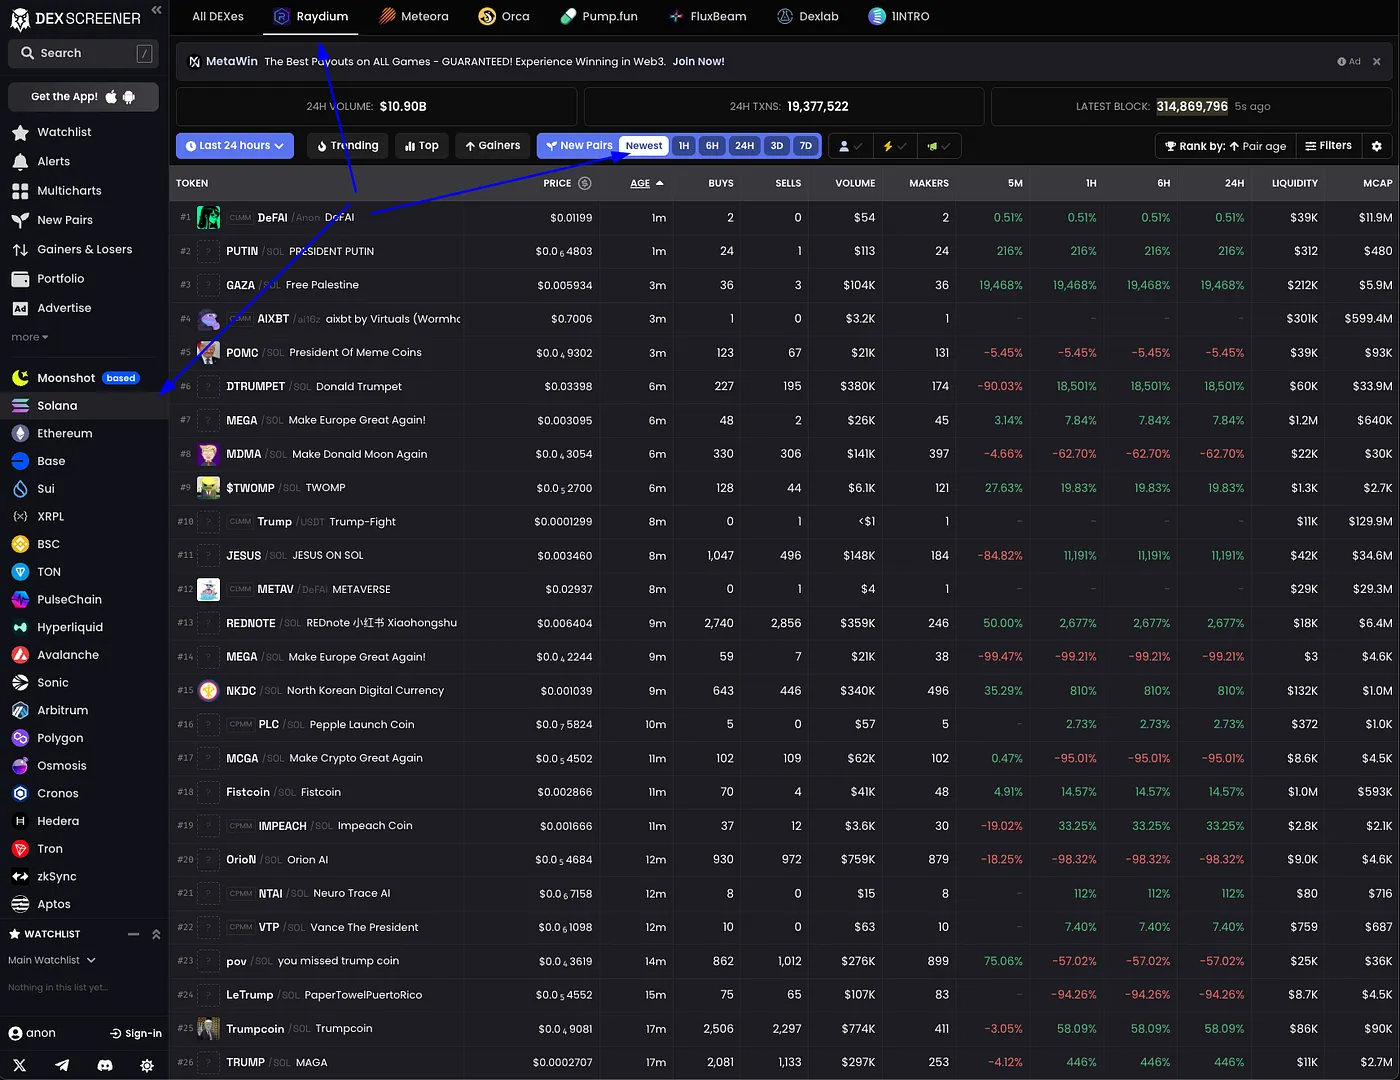Select the 6H new pairs age filter
The height and width of the screenshot is (1080, 1400).
pyautogui.click(x=712, y=146)
